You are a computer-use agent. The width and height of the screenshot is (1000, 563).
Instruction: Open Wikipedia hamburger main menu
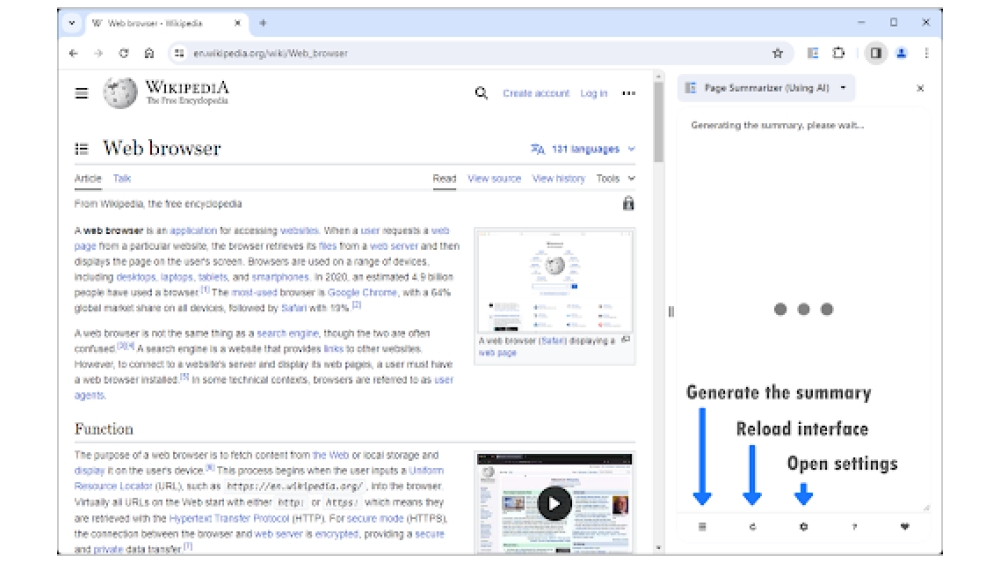pos(82,94)
